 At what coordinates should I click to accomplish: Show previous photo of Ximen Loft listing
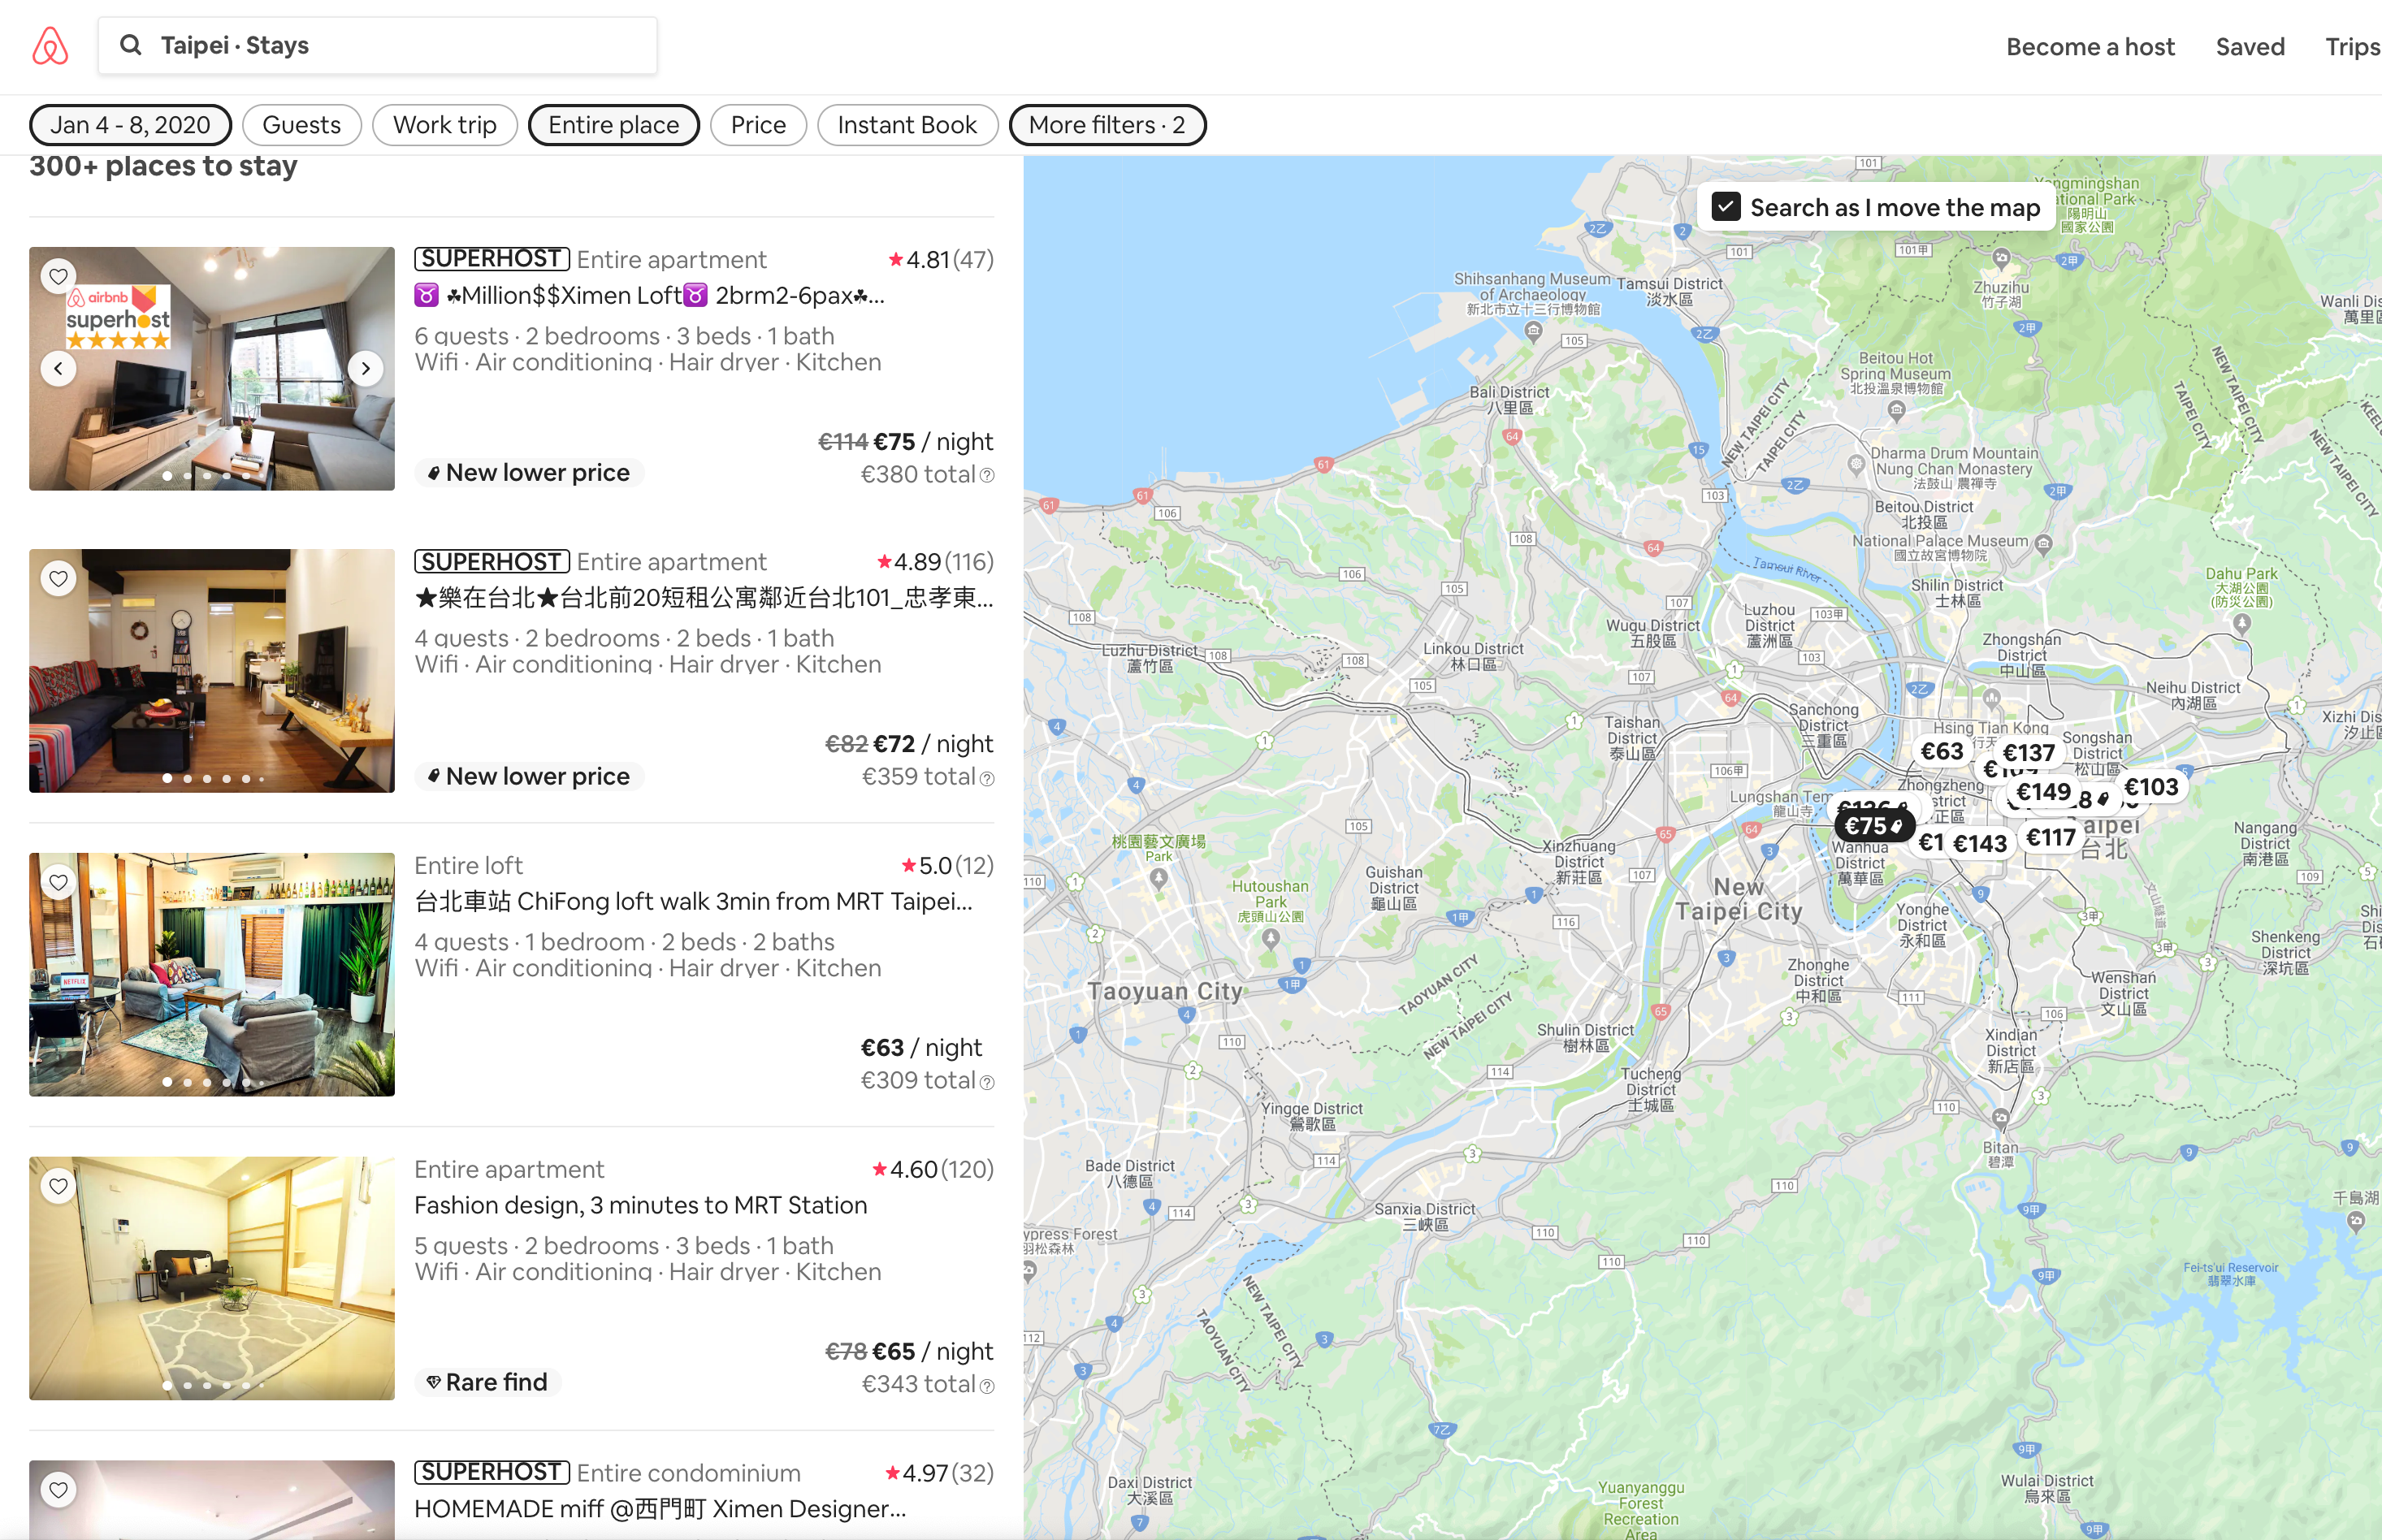[x=59, y=368]
